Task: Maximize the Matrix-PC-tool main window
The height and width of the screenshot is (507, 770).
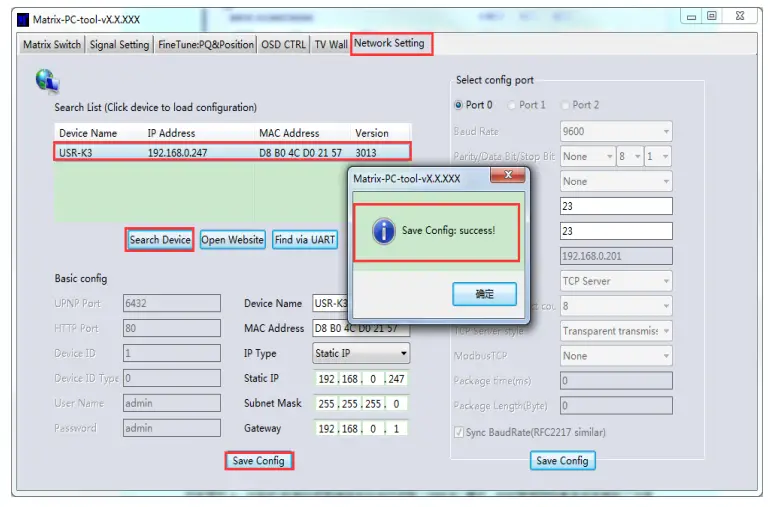Action: tap(712, 16)
